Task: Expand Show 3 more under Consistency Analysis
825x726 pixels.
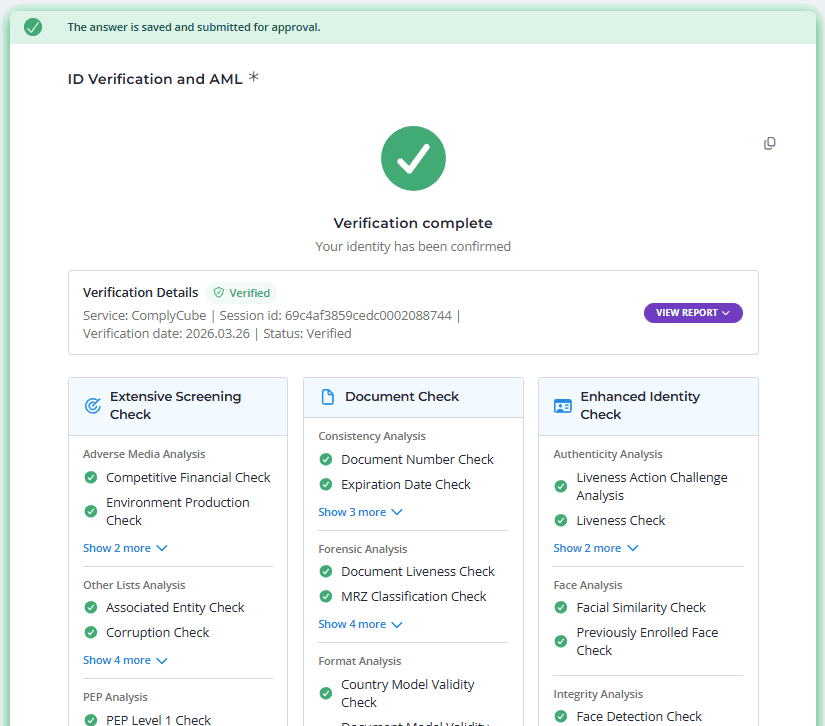Action: pyautogui.click(x=360, y=512)
